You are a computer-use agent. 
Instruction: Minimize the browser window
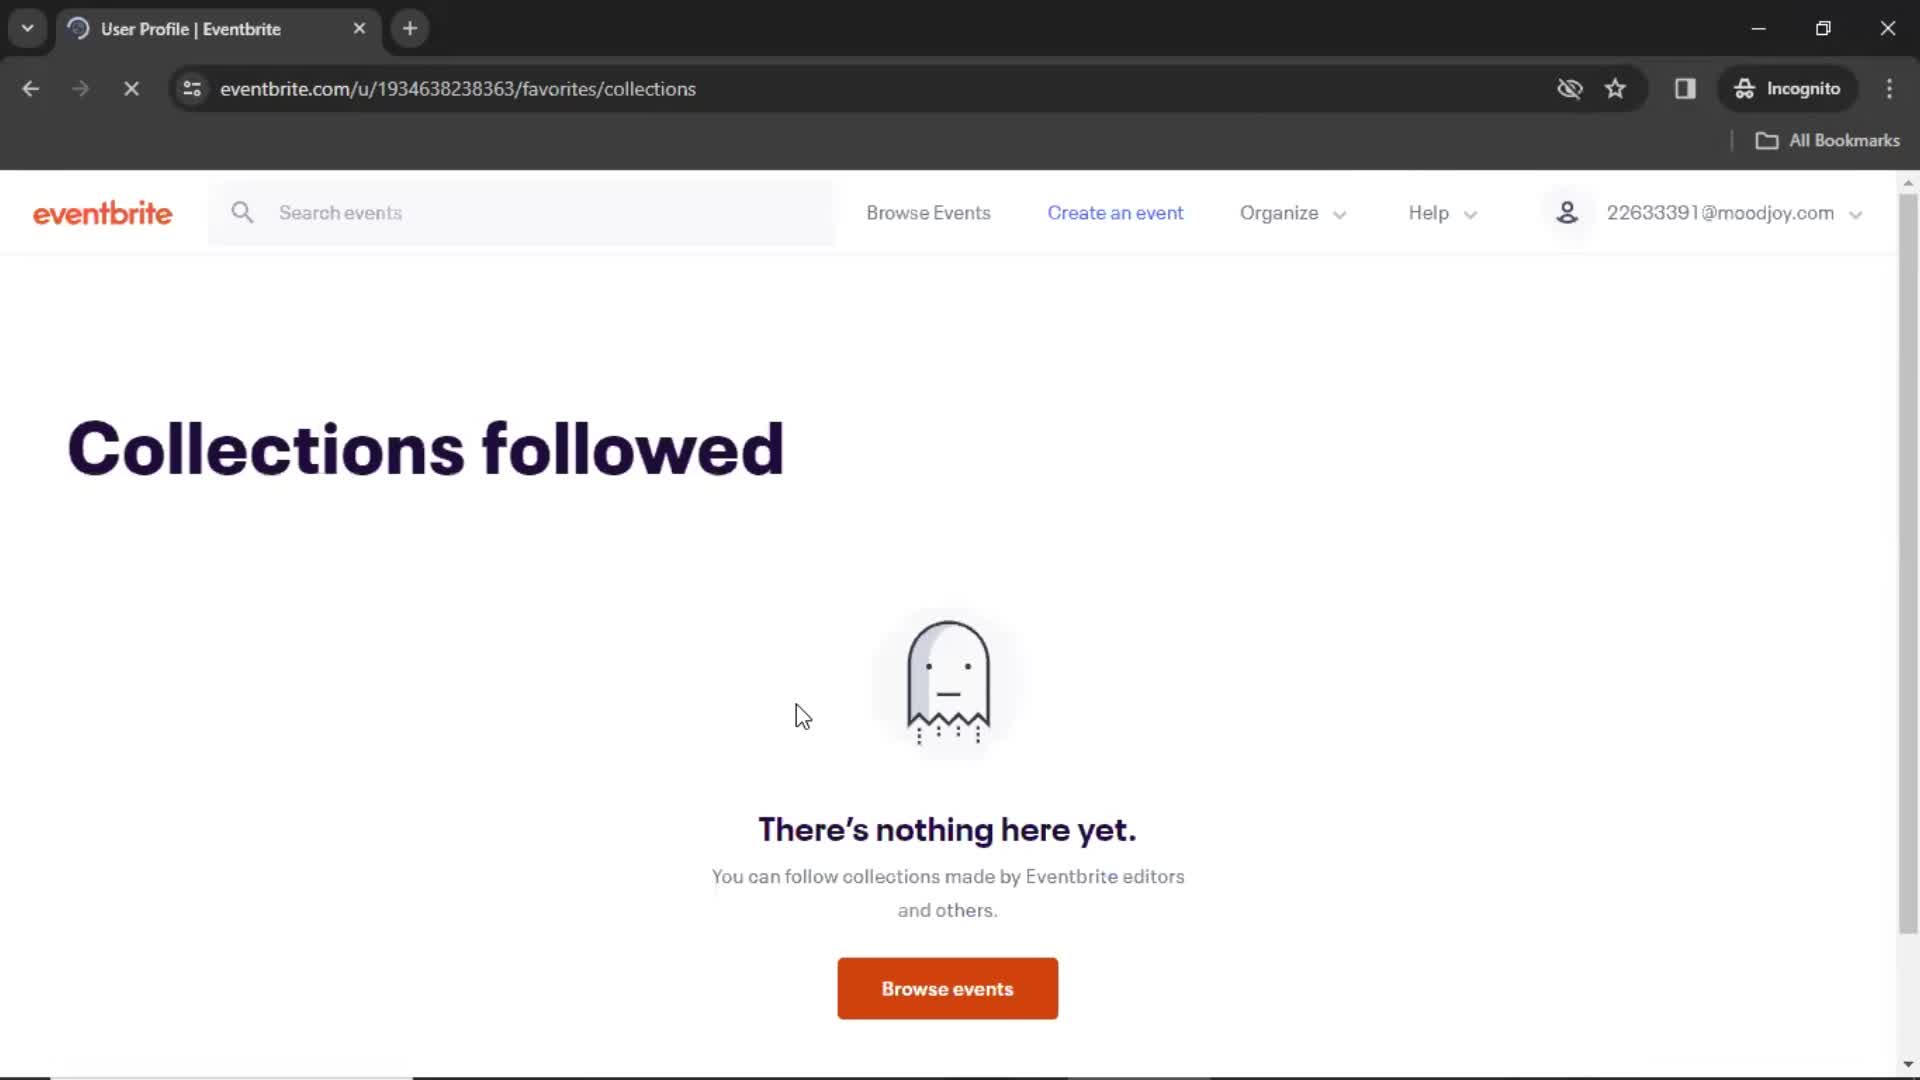pyautogui.click(x=1759, y=29)
